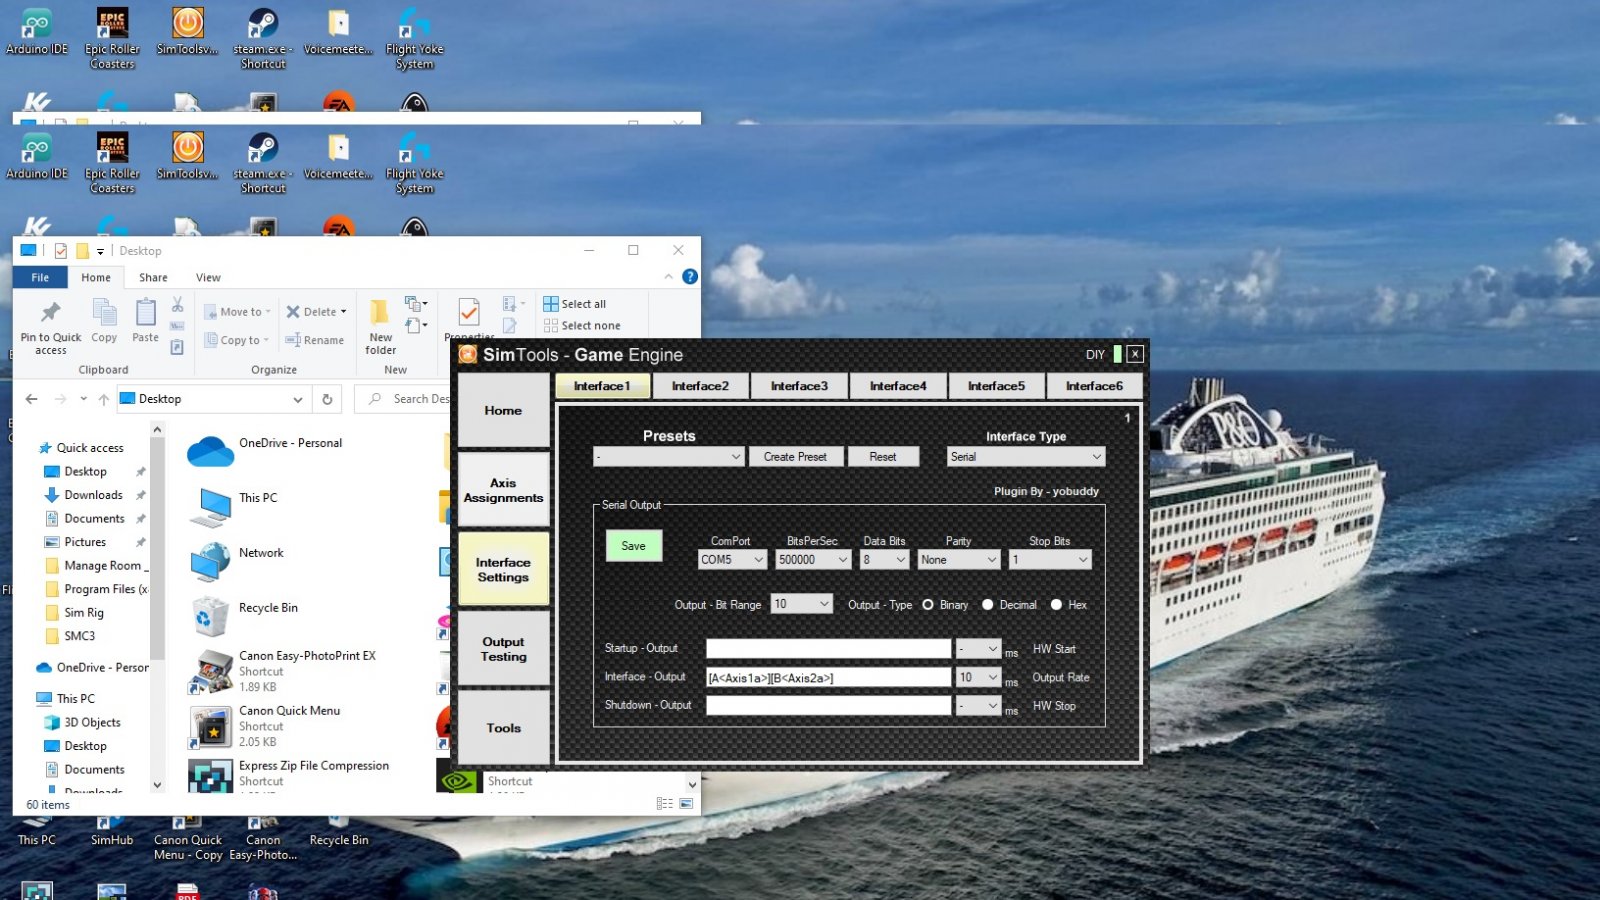The height and width of the screenshot is (900, 1600).
Task: Open the ComPort COM5 dropdown
Action: coord(732,560)
